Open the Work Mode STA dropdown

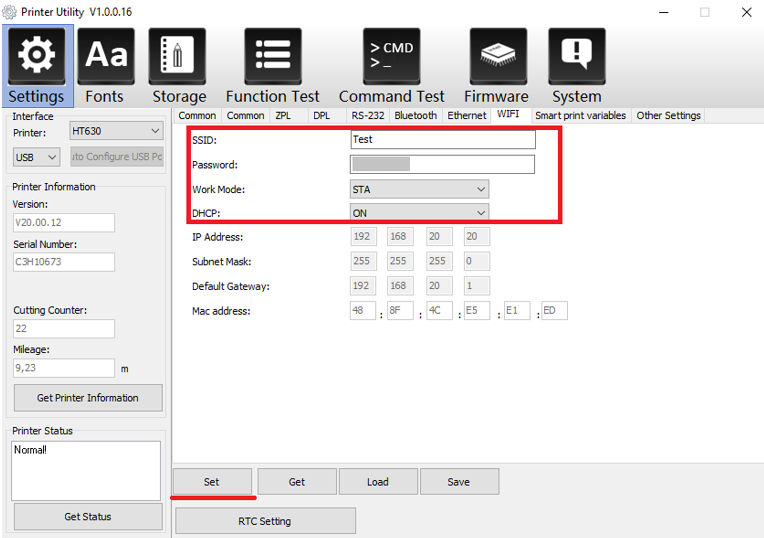(x=419, y=189)
